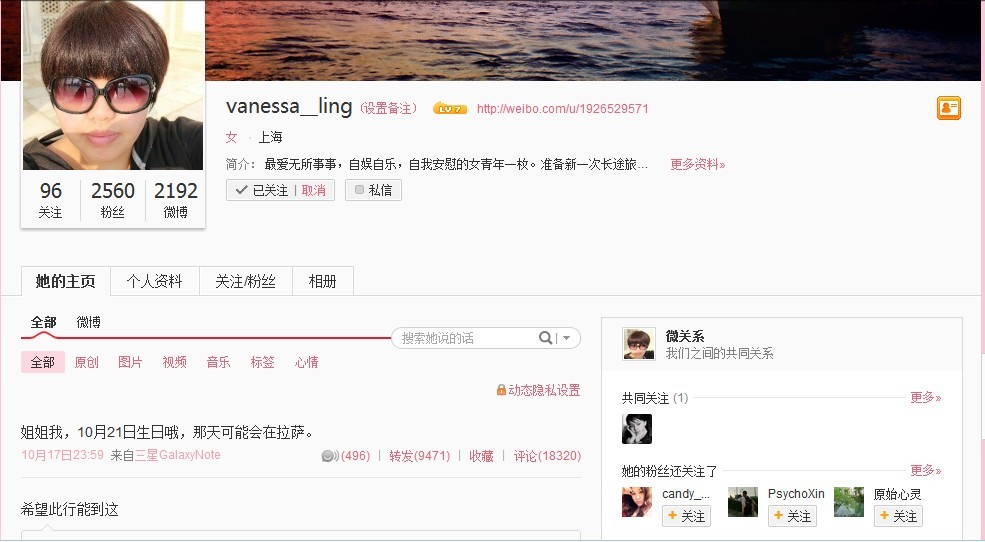Open the search options dropdown arrow
Image resolution: width=985 pixels, height=542 pixels.
(567, 338)
